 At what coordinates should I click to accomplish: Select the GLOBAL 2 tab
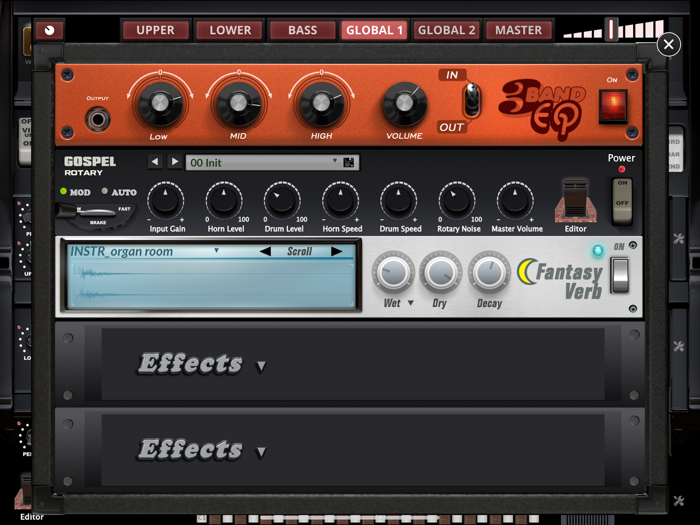tap(446, 30)
